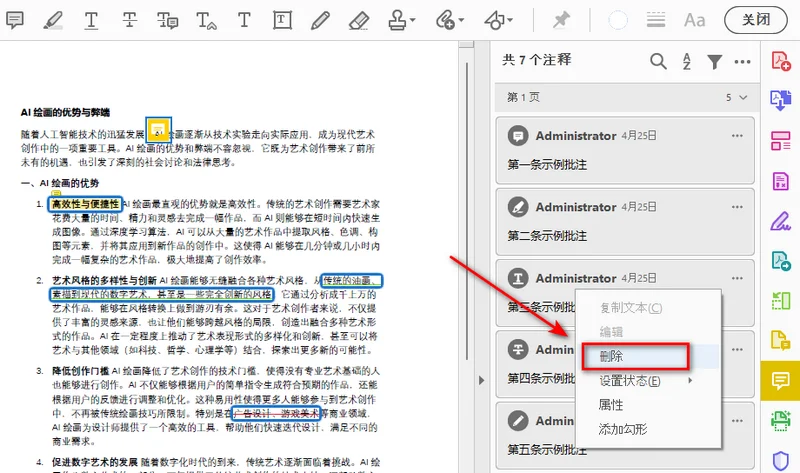Toggle the keep tool selected pin
800x473 pixels.
pyautogui.click(x=561, y=20)
